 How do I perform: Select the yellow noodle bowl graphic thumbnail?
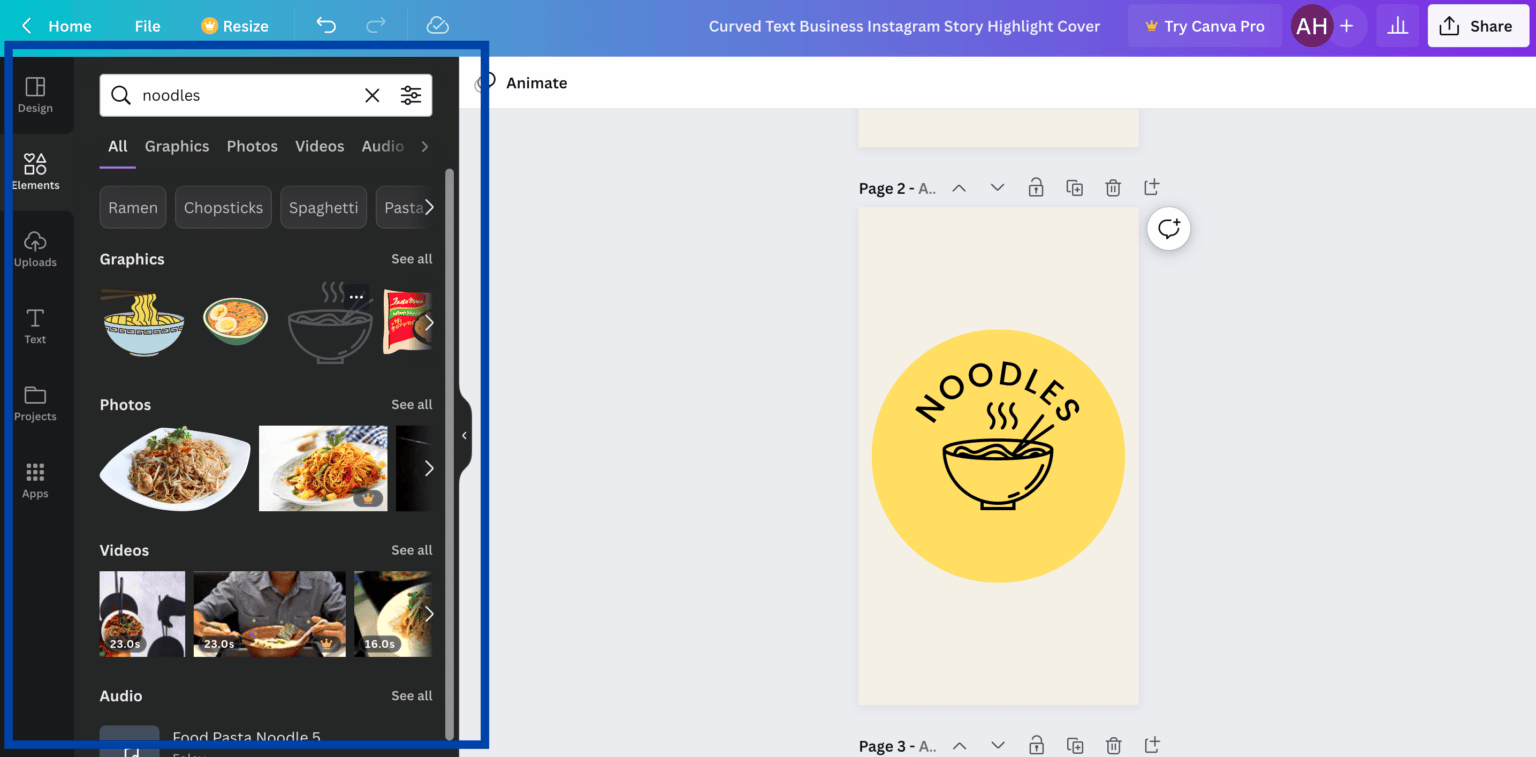pyautogui.click(x=142, y=322)
